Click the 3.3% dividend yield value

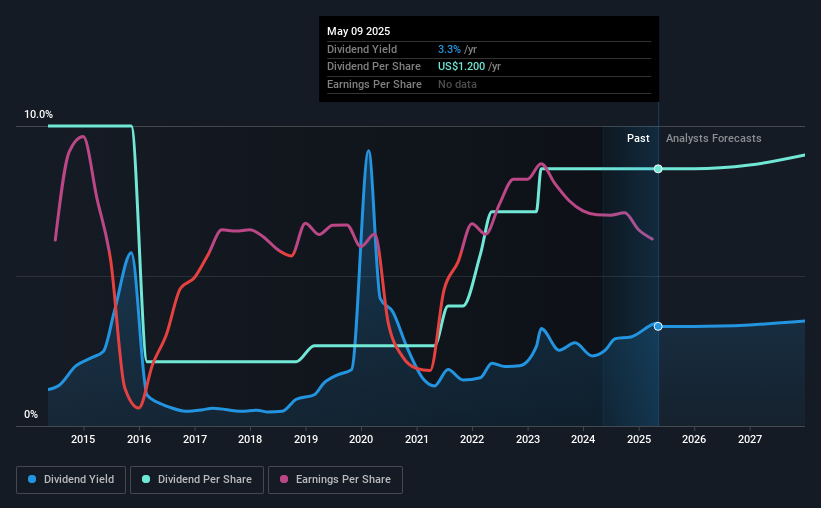(449, 49)
